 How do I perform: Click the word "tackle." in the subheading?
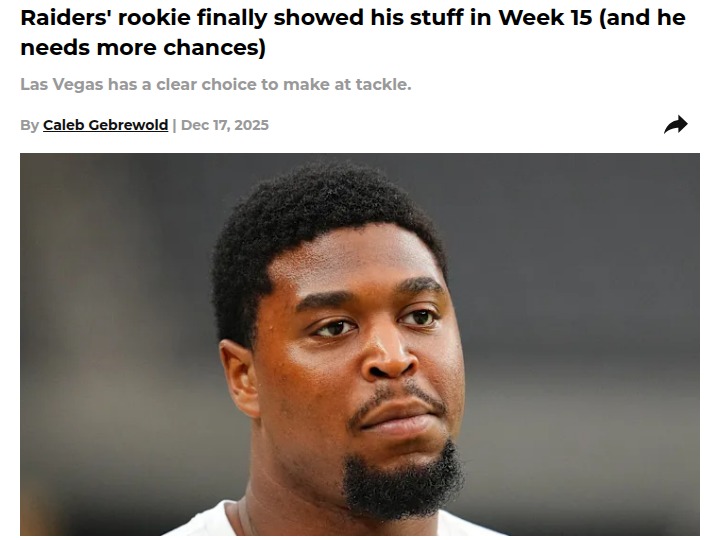[383, 84]
